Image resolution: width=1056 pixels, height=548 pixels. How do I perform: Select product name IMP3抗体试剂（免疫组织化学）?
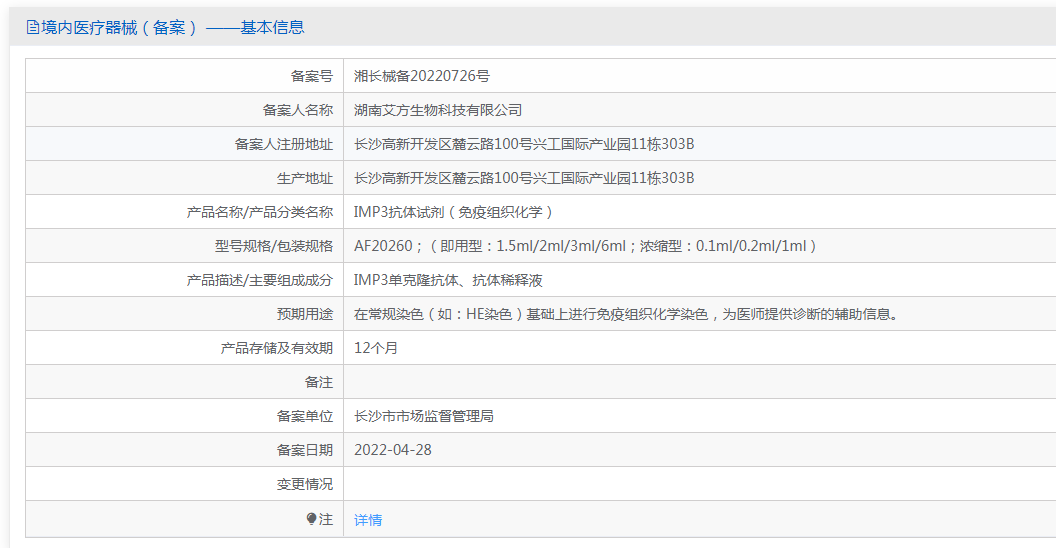point(455,212)
